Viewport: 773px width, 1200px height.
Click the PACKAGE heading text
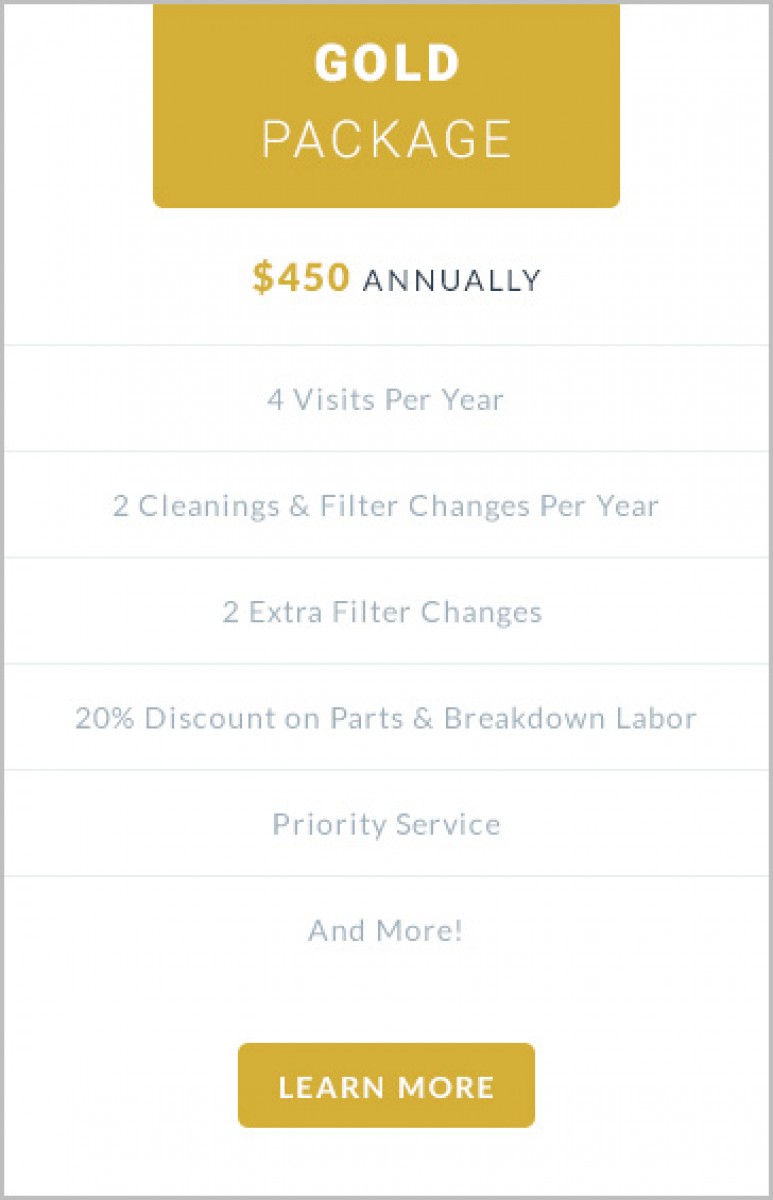point(386,140)
